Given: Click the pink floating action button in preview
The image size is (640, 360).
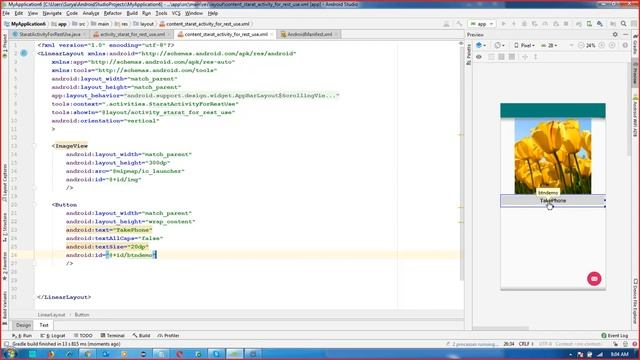Looking at the screenshot, I should point(594,278).
